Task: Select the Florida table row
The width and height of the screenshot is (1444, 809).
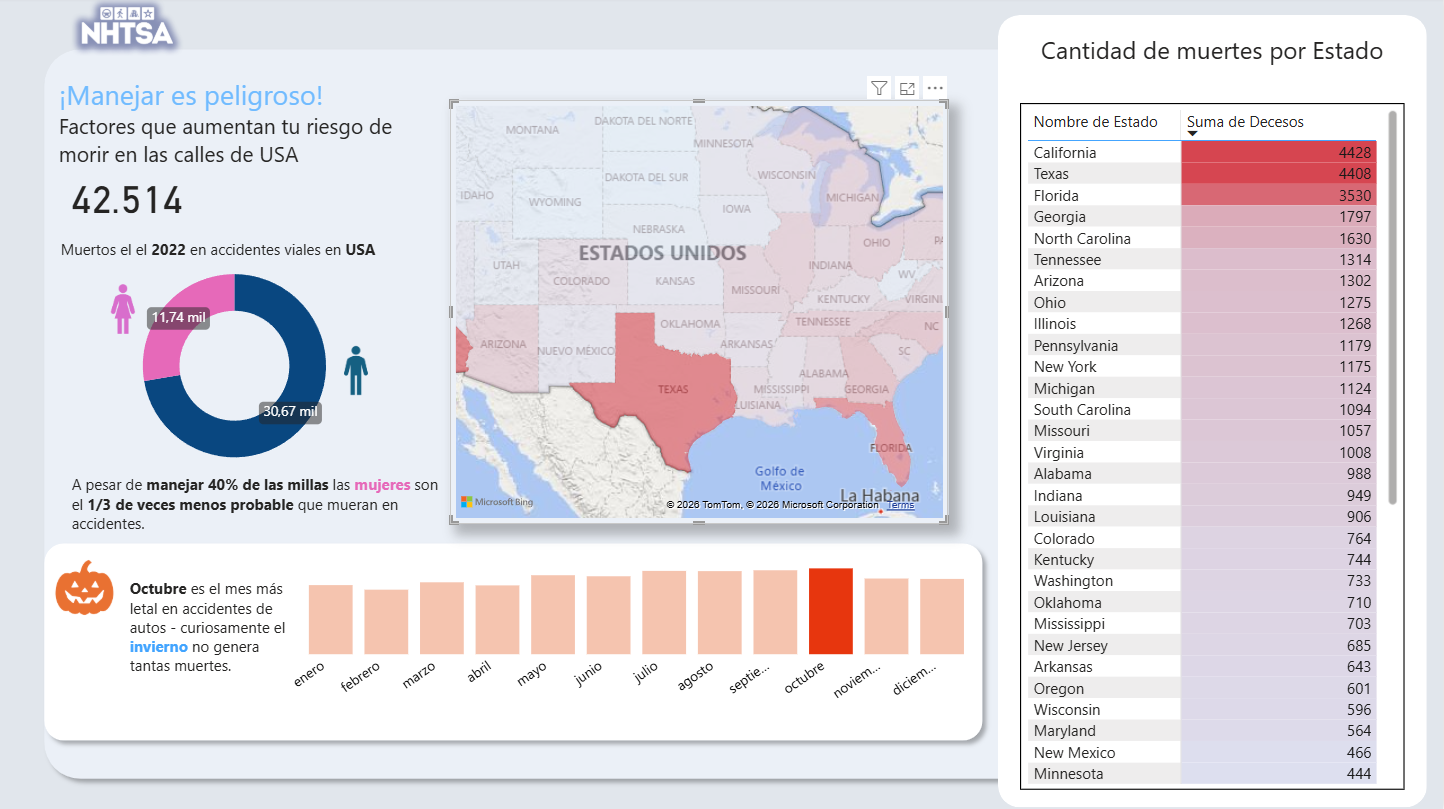Action: tap(1203, 195)
